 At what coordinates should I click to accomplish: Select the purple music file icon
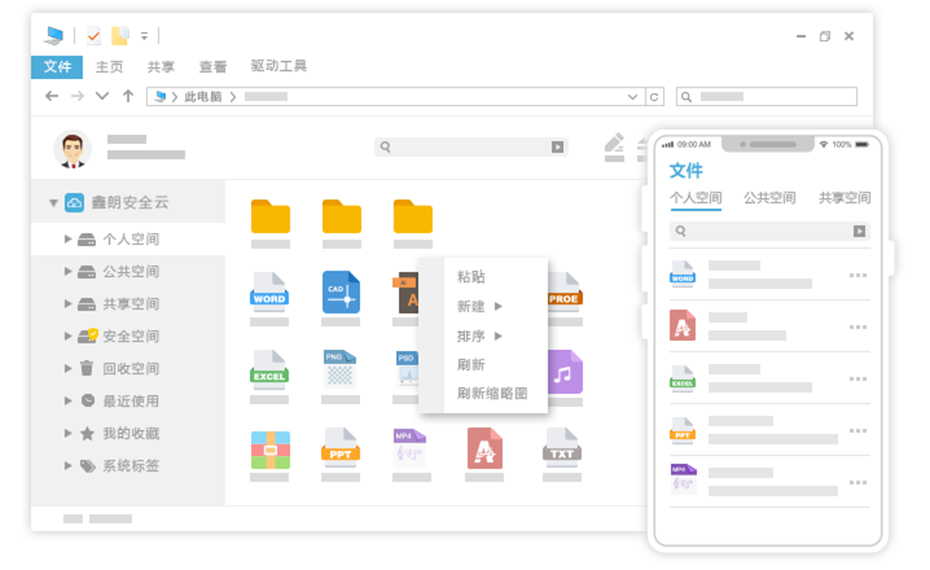pyautogui.click(x=563, y=371)
